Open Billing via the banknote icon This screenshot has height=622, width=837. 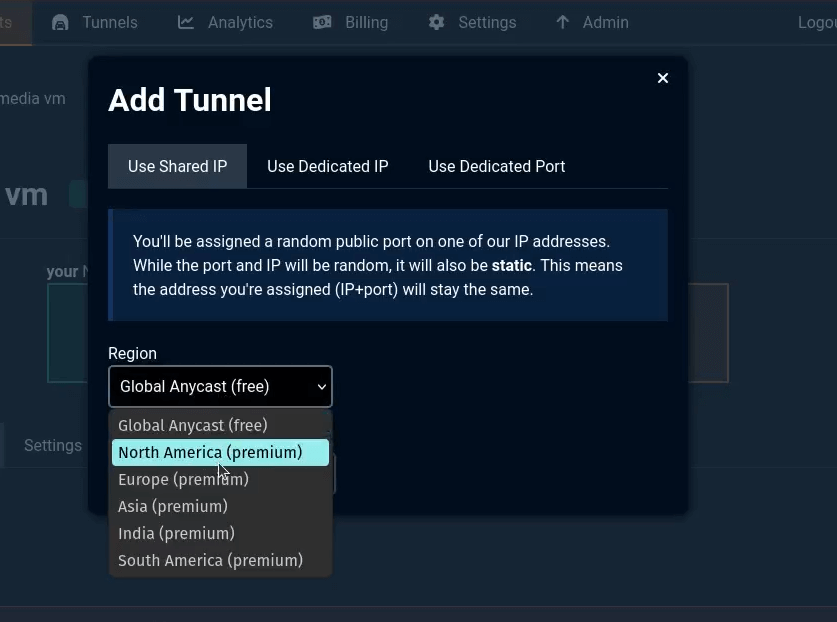322,21
